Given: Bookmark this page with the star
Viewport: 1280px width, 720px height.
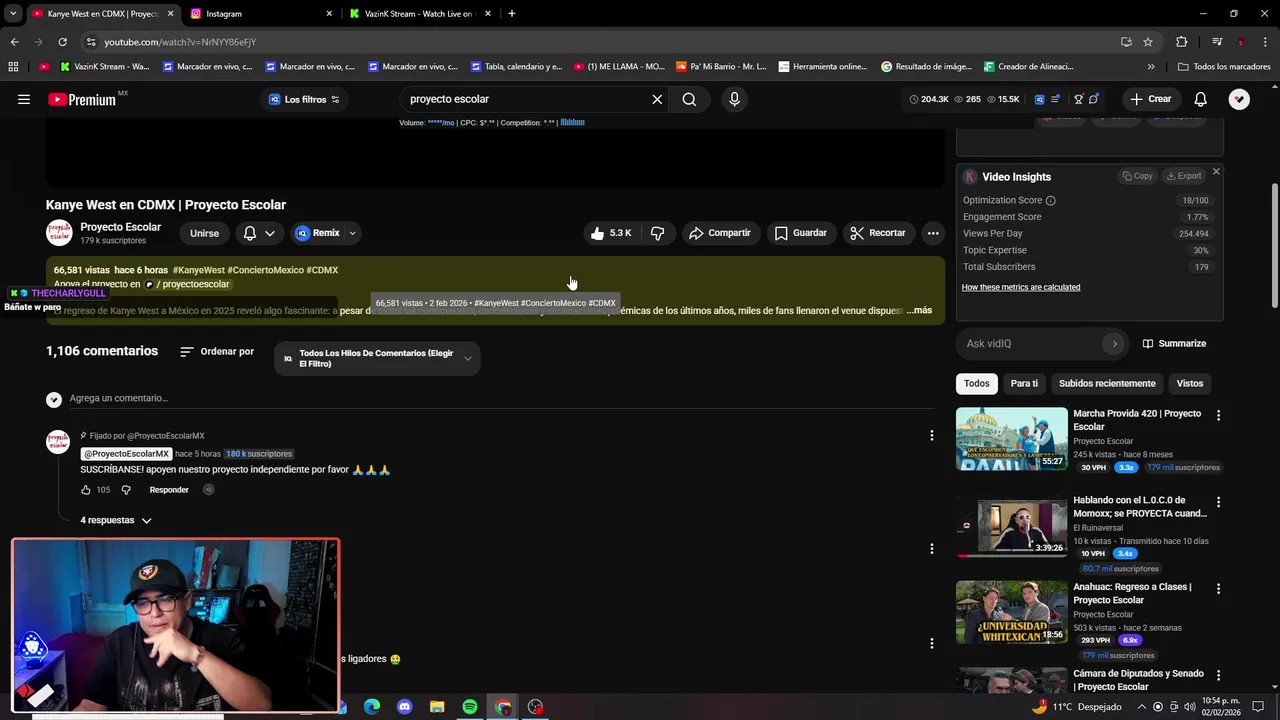Looking at the screenshot, I should (1148, 42).
